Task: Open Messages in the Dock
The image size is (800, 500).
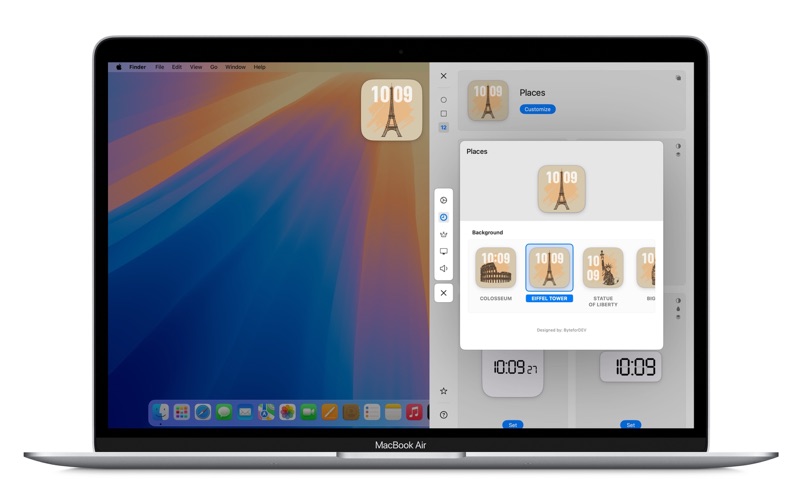Action: [x=223, y=412]
